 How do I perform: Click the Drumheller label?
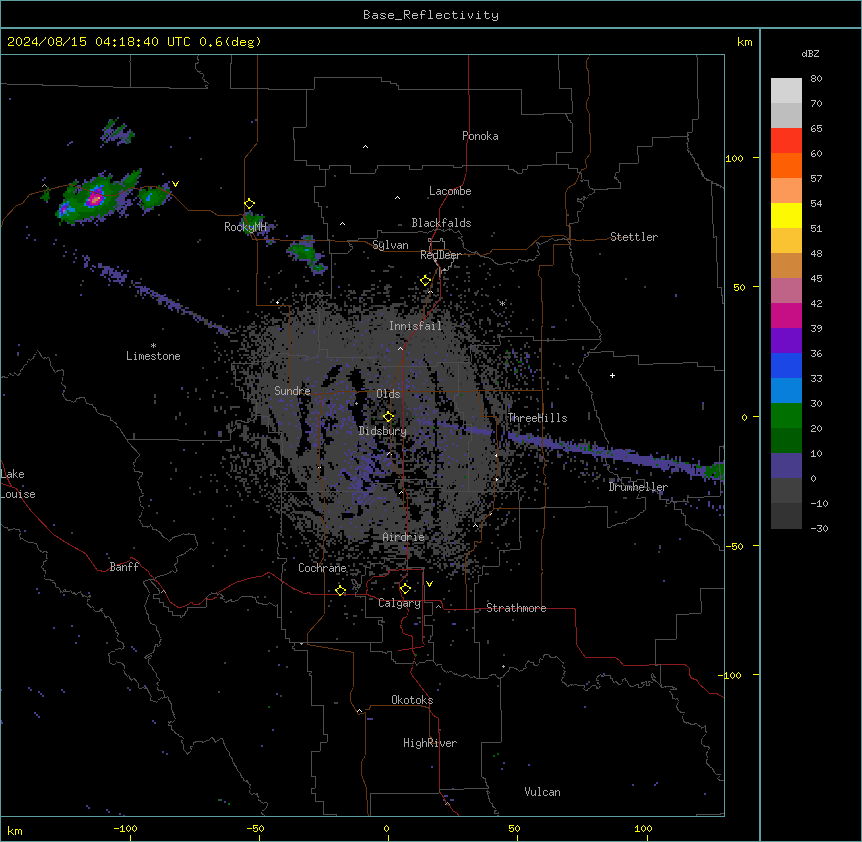[x=638, y=487]
